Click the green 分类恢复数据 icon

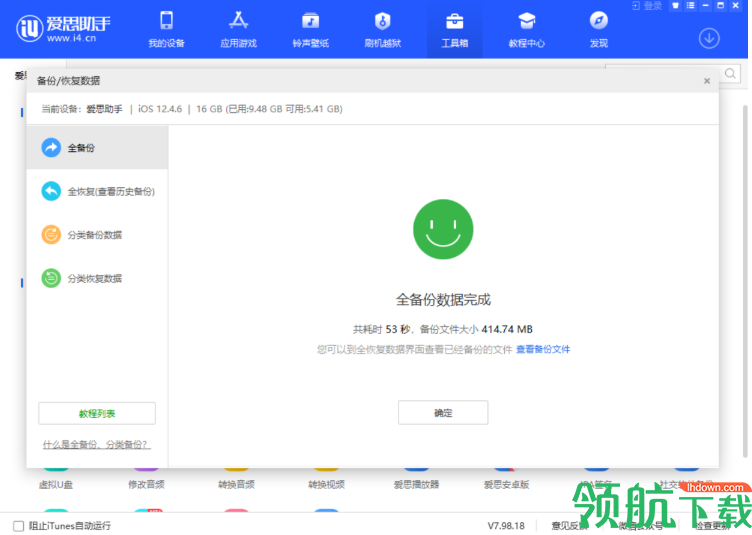[51, 278]
